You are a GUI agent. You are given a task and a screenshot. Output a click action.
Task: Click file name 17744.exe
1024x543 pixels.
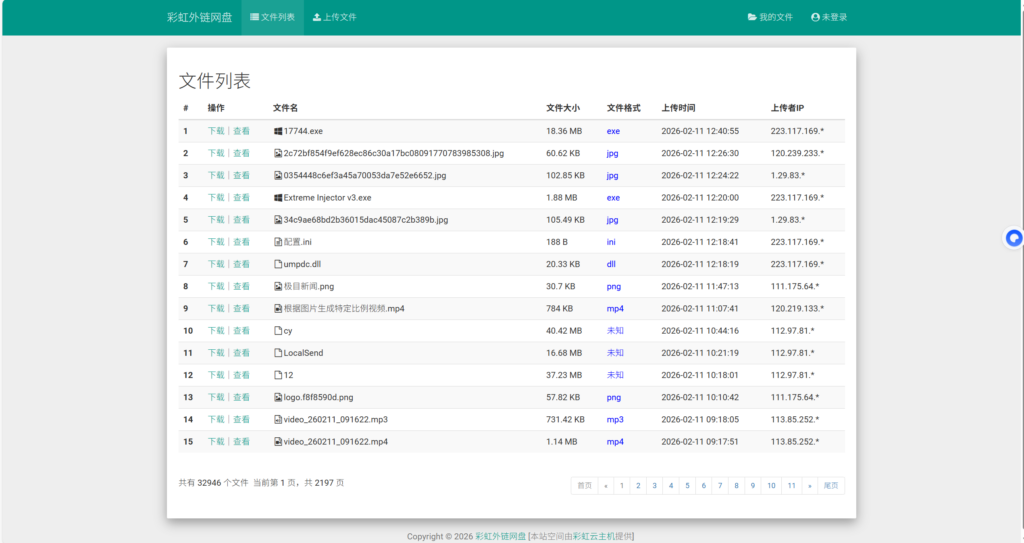303,131
